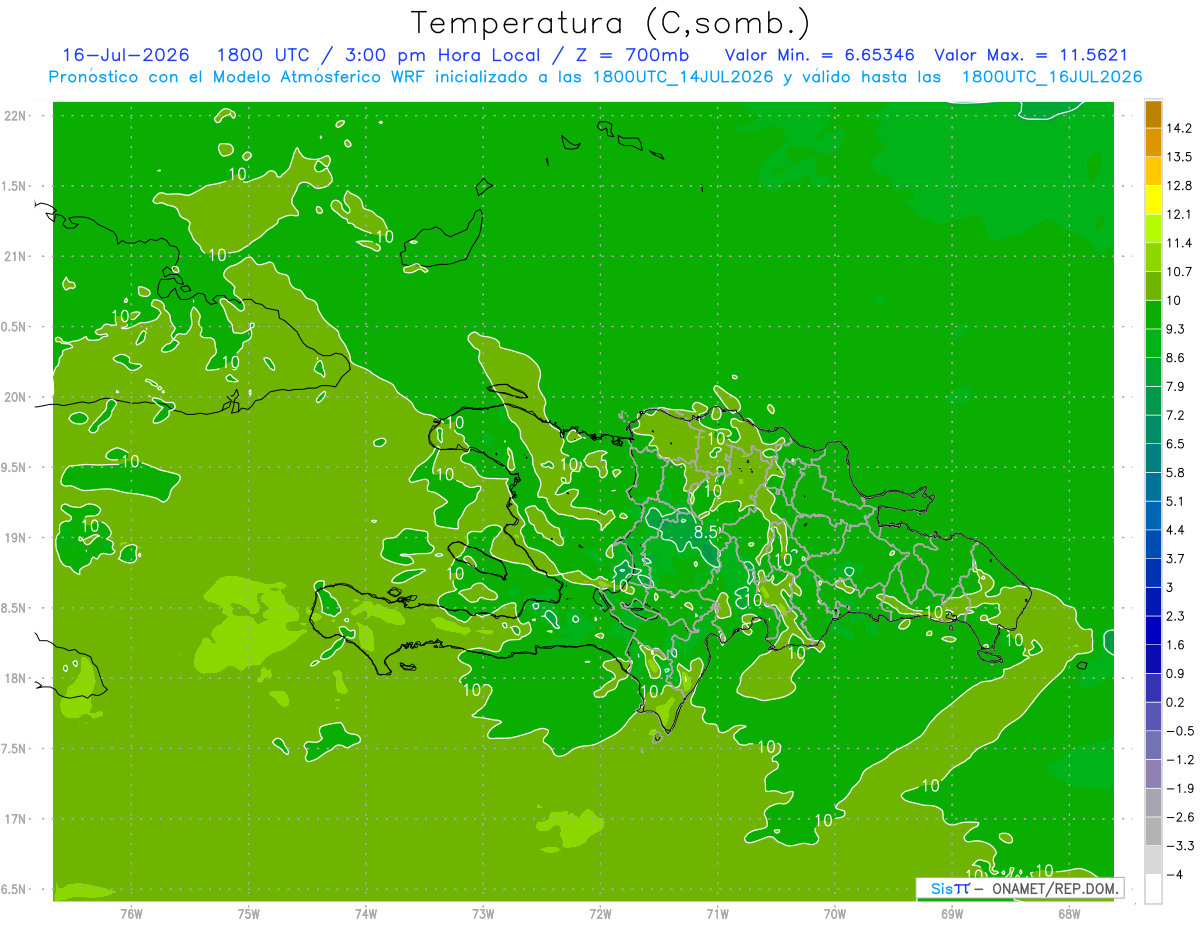Pick the orange swatch between 14.2 and 13.5

(x=1153, y=143)
